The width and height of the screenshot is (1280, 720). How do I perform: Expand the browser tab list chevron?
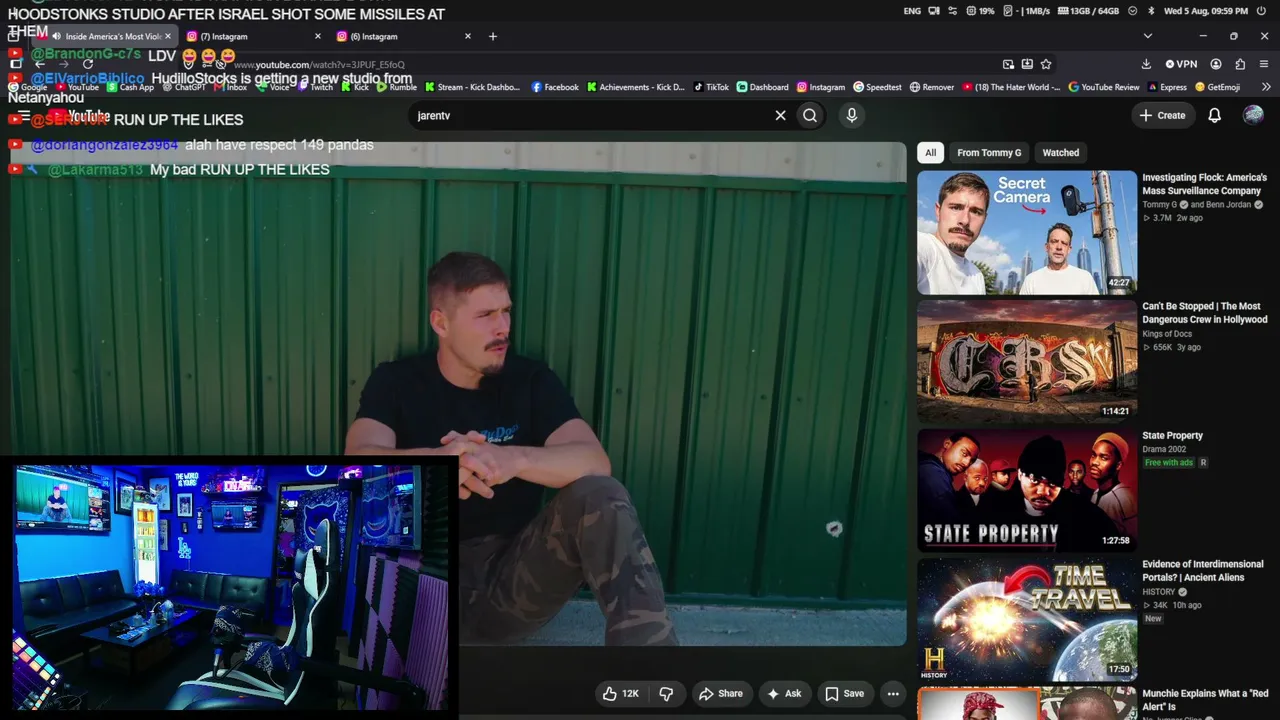(x=1148, y=36)
